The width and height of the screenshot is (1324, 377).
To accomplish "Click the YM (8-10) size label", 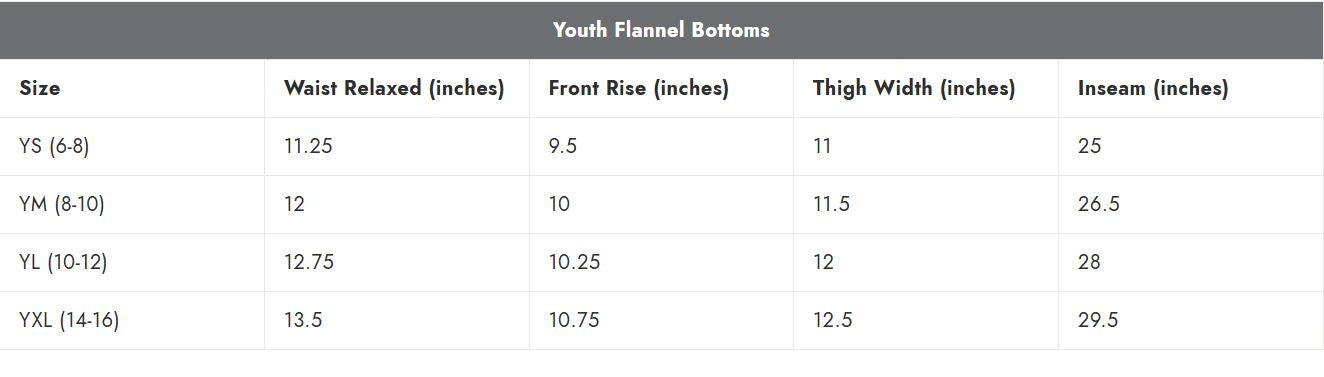I will coord(62,204).
